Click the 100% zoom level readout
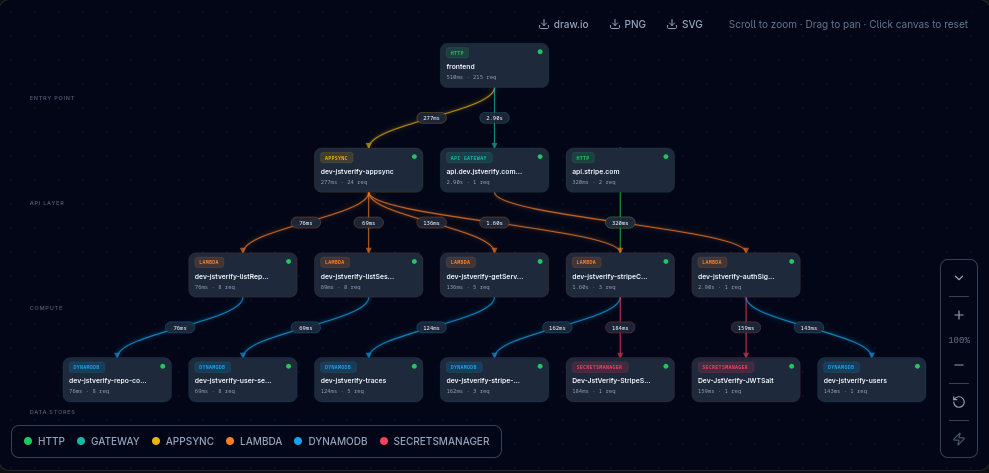 (x=959, y=341)
